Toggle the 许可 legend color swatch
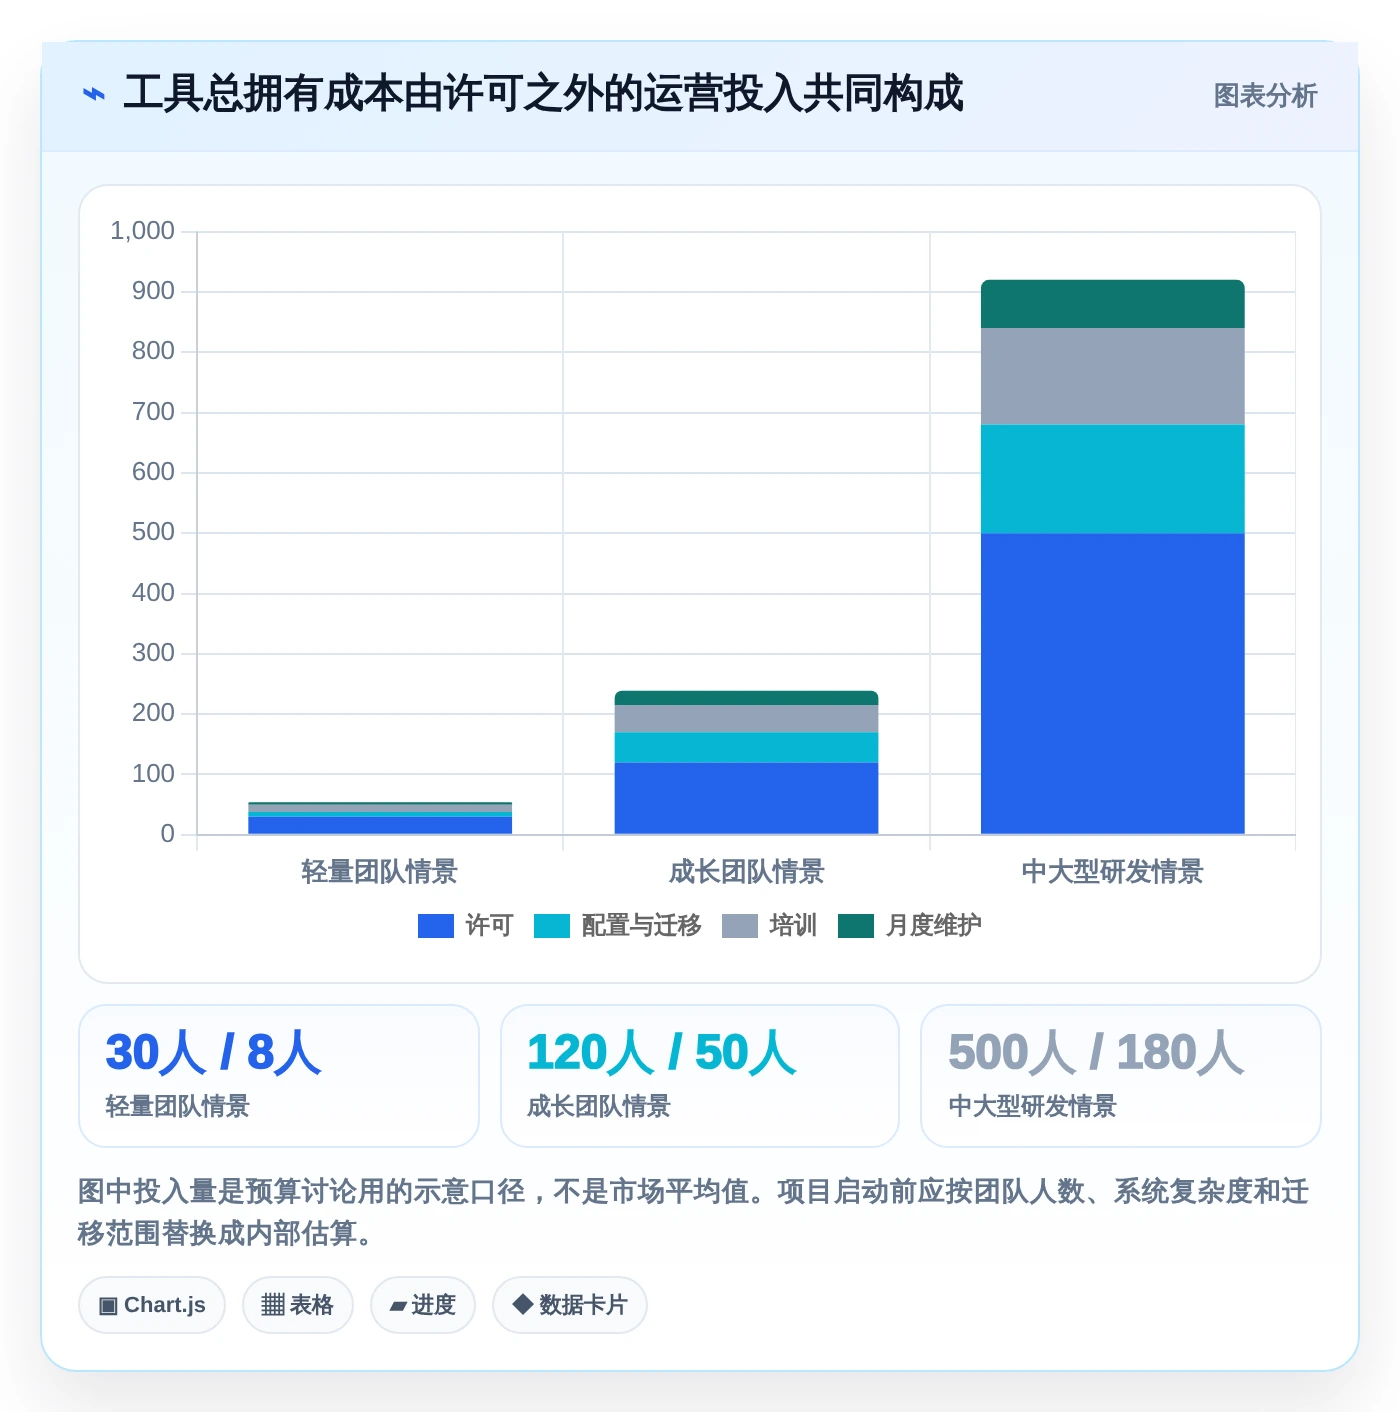1400x1412 pixels. pyautogui.click(x=436, y=926)
